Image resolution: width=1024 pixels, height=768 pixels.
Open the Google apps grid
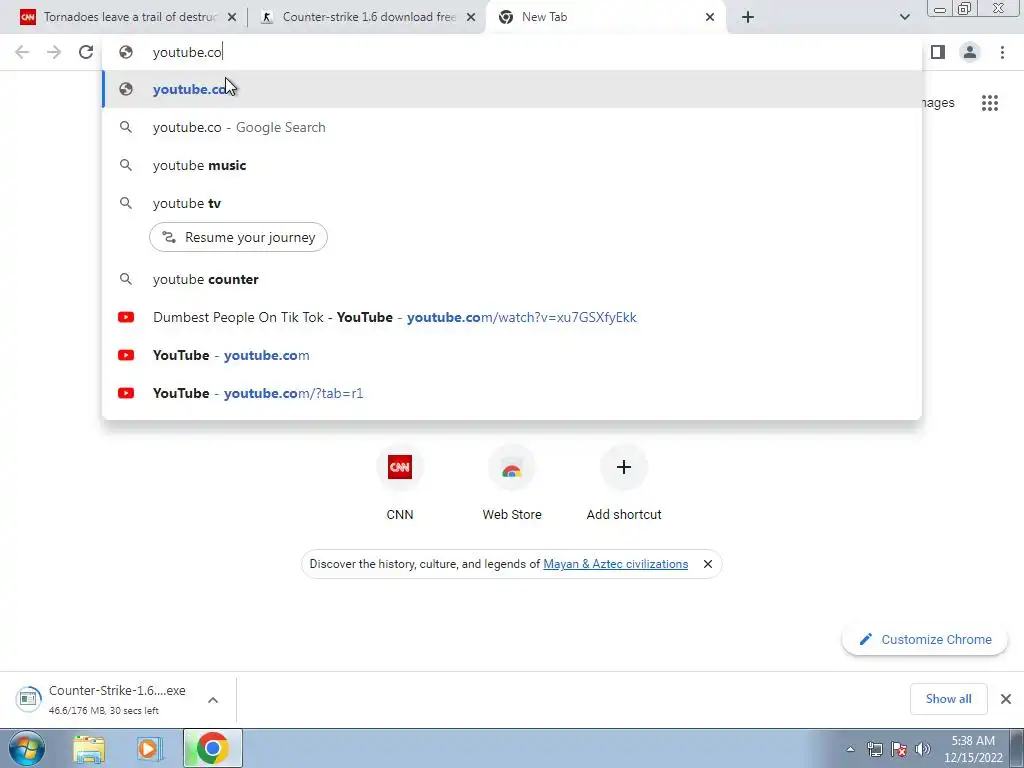[x=989, y=103]
